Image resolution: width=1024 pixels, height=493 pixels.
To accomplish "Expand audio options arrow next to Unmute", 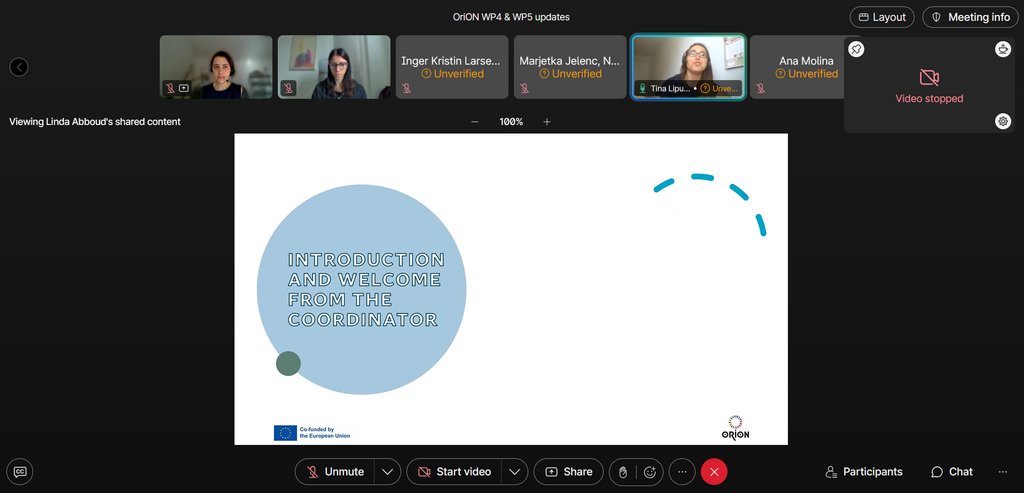I will (x=388, y=472).
